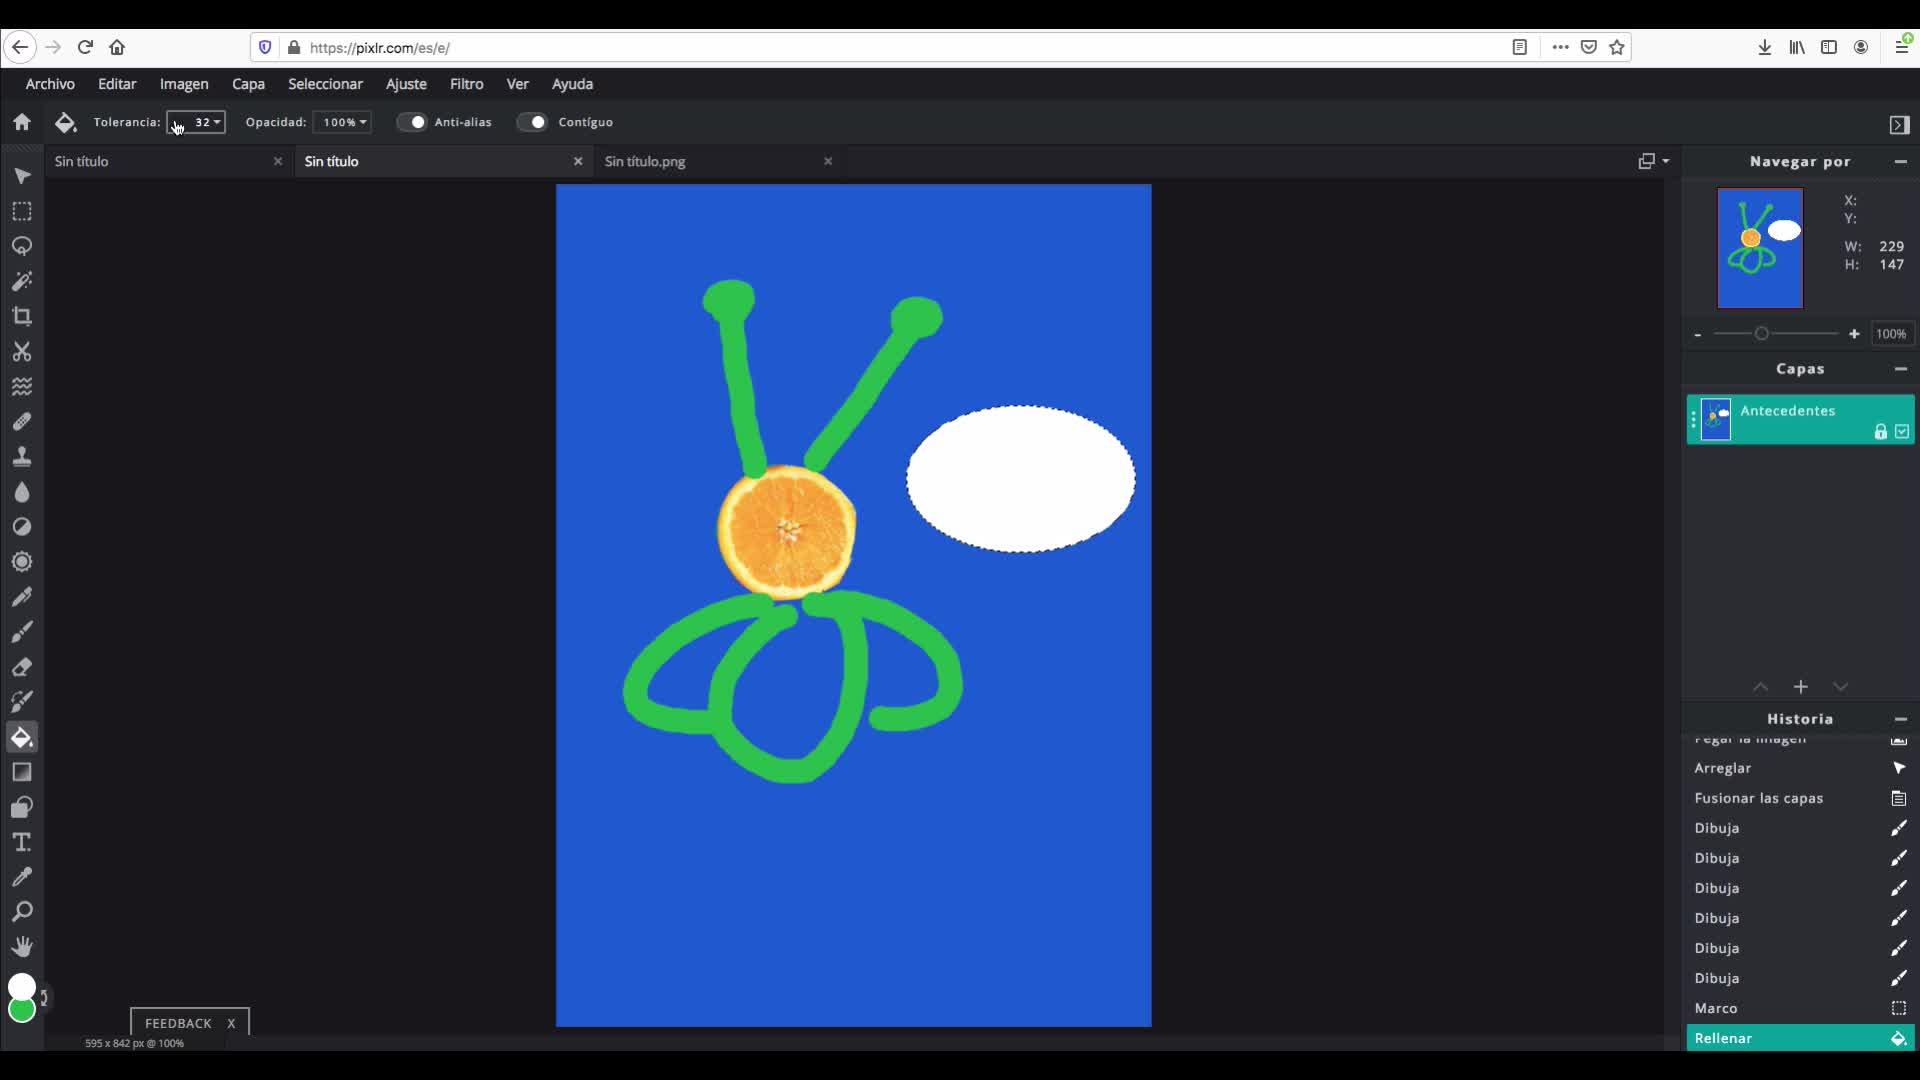This screenshot has width=1920, height=1080.
Task: Toggle visibility checkbox of Antecedentes layer
Action: pyautogui.click(x=1902, y=432)
